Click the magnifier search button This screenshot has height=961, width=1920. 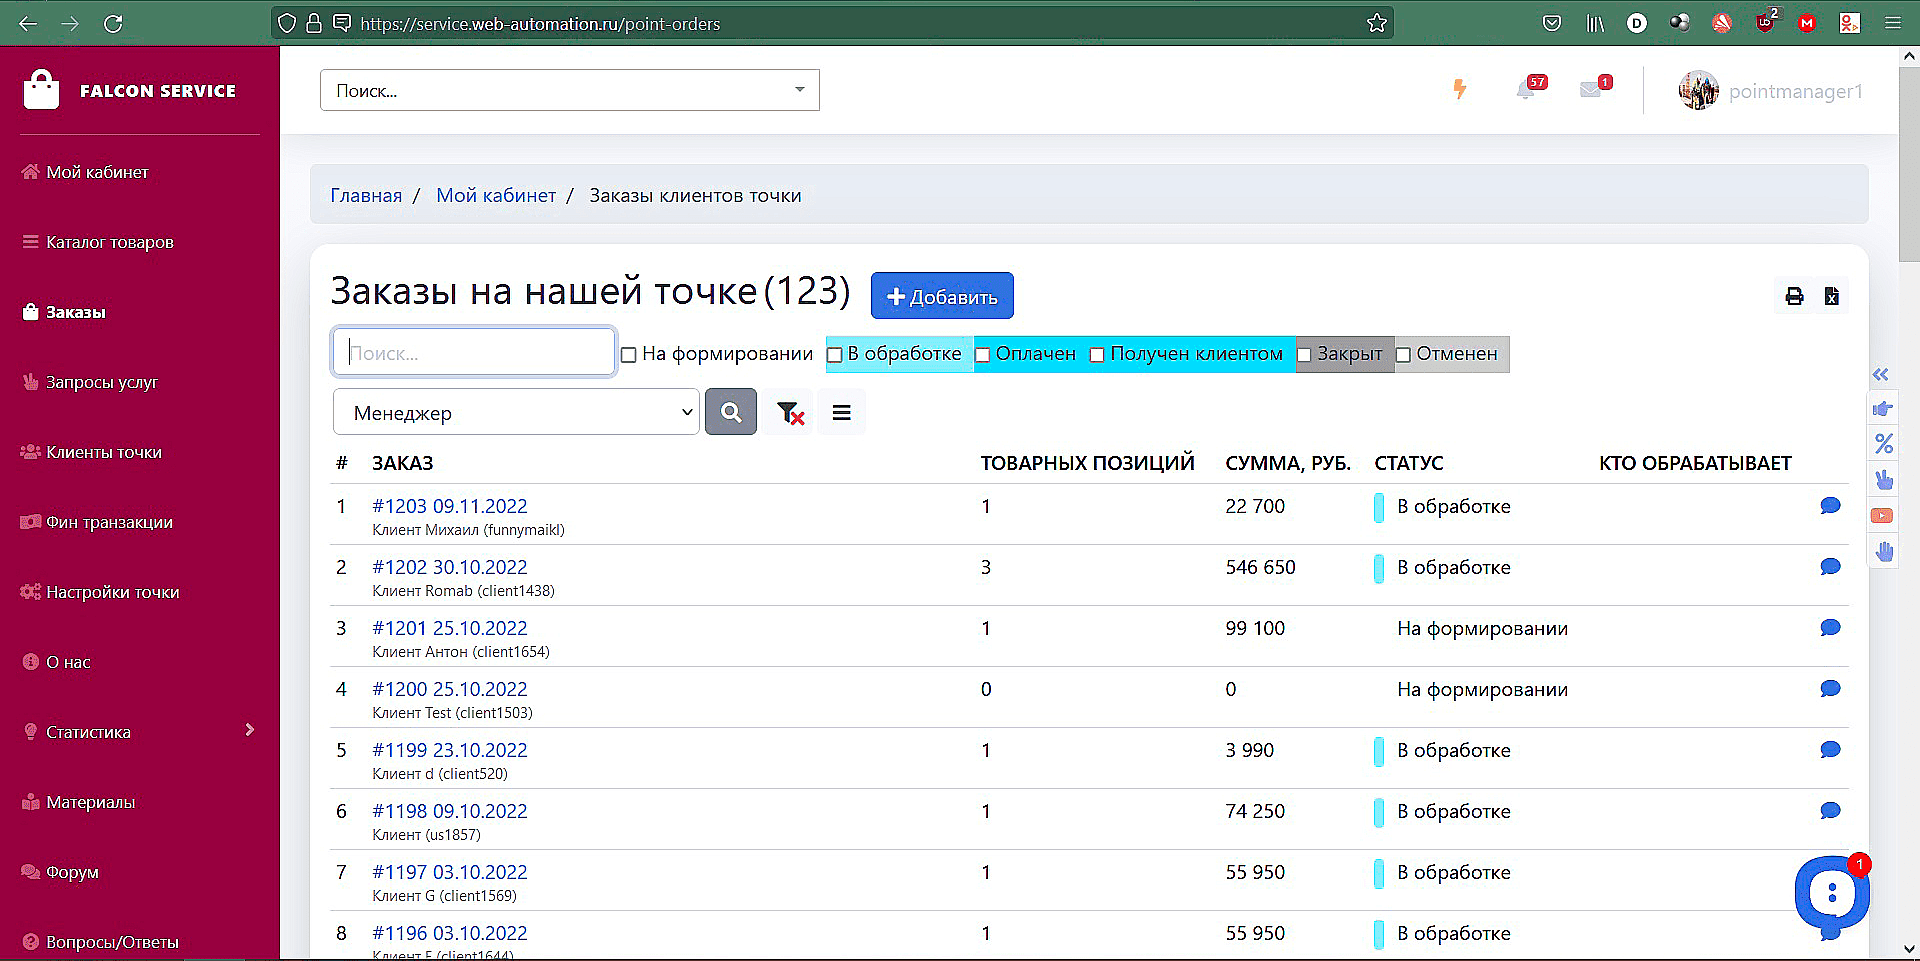[x=731, y=412]
